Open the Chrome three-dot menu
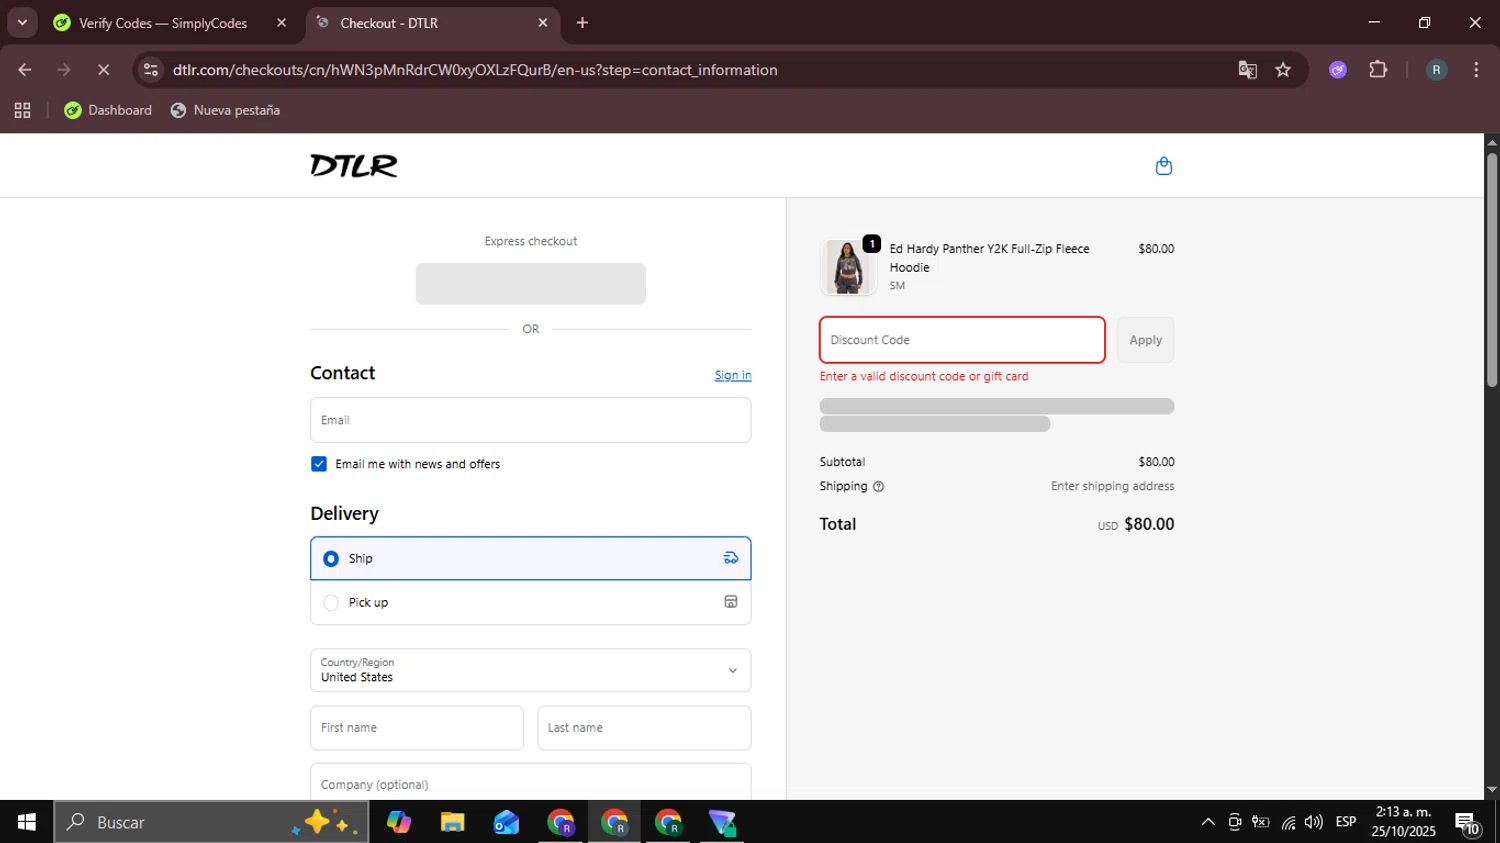 (1476, 70)
